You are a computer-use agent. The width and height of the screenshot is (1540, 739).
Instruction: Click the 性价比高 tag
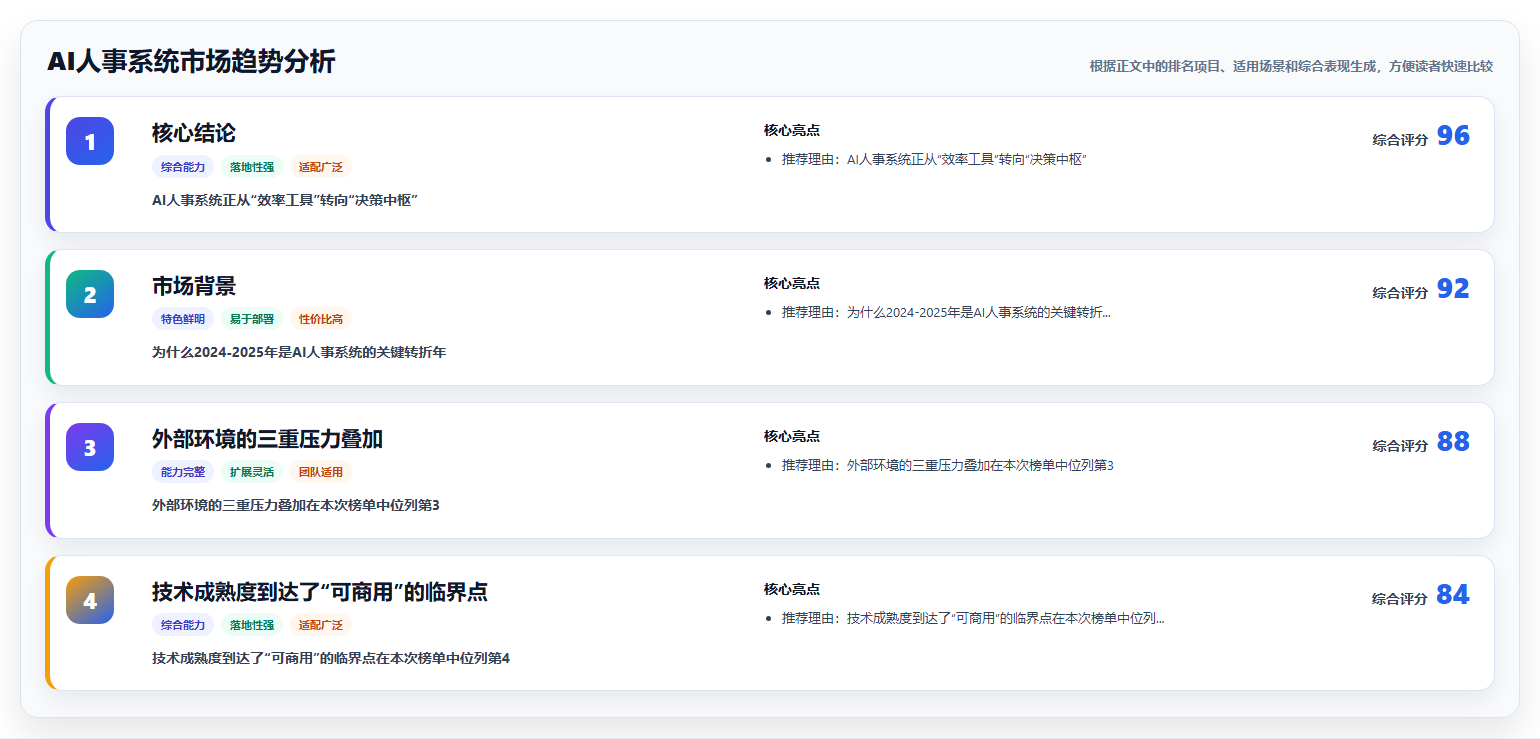[321, 319]
